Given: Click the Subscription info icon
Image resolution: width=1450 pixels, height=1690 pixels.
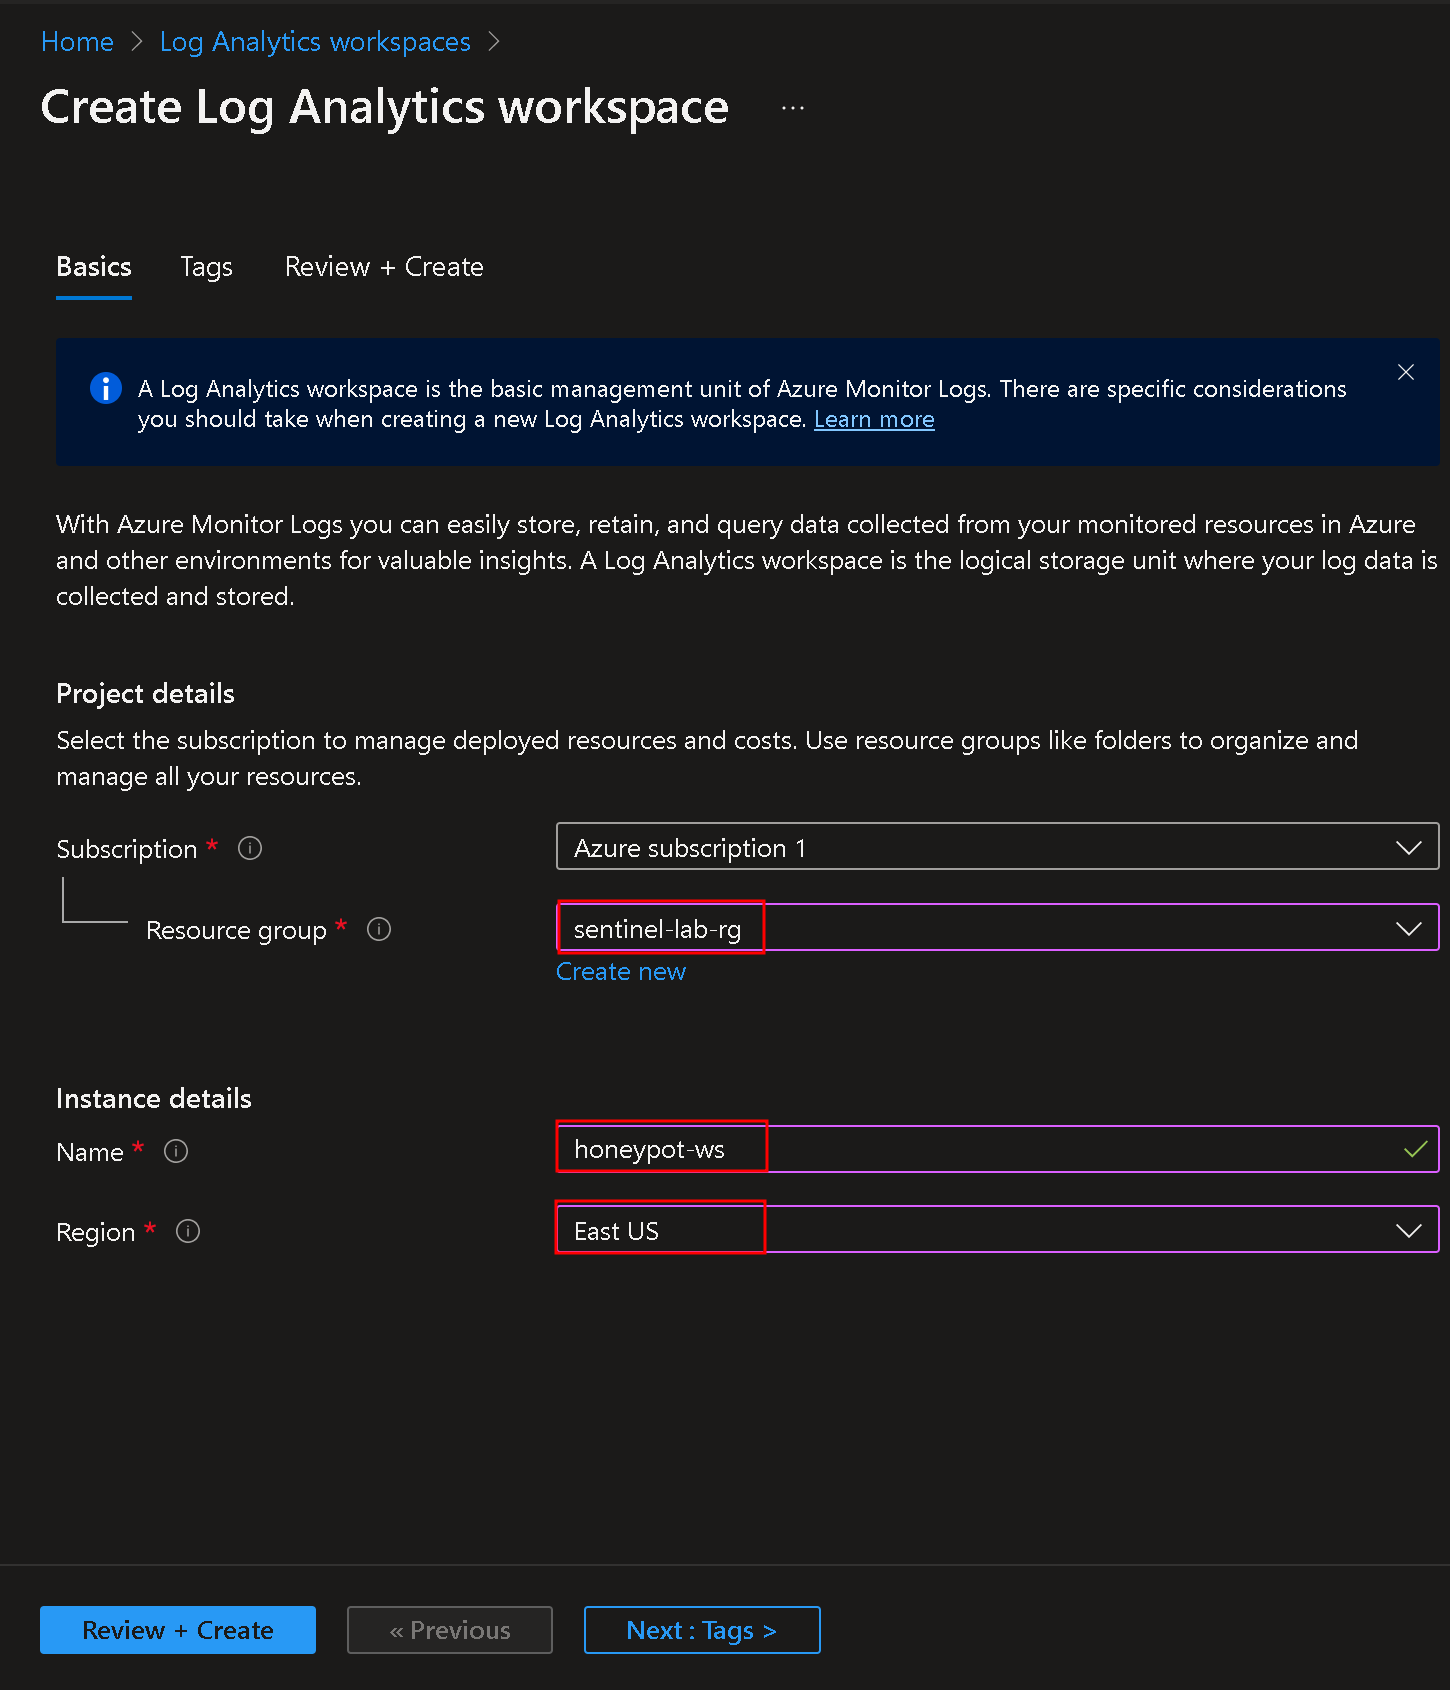Looking at the screenshot, I should point(250,848).
